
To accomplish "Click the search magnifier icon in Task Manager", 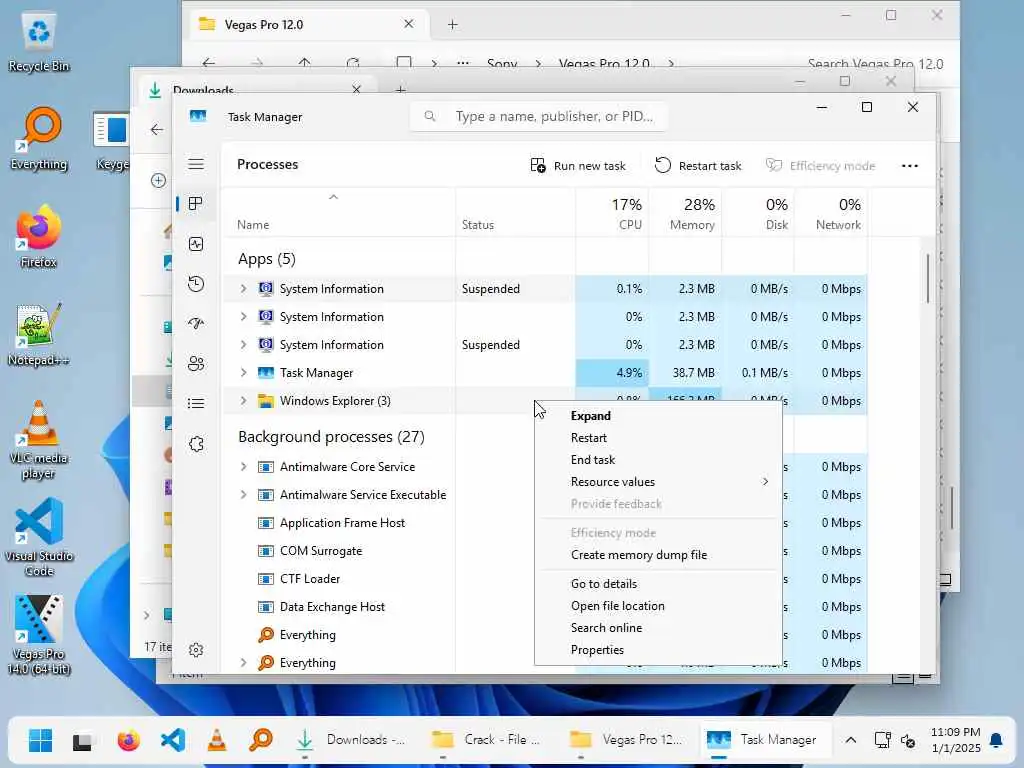I will pyautogui.click(x=430, y=116).
